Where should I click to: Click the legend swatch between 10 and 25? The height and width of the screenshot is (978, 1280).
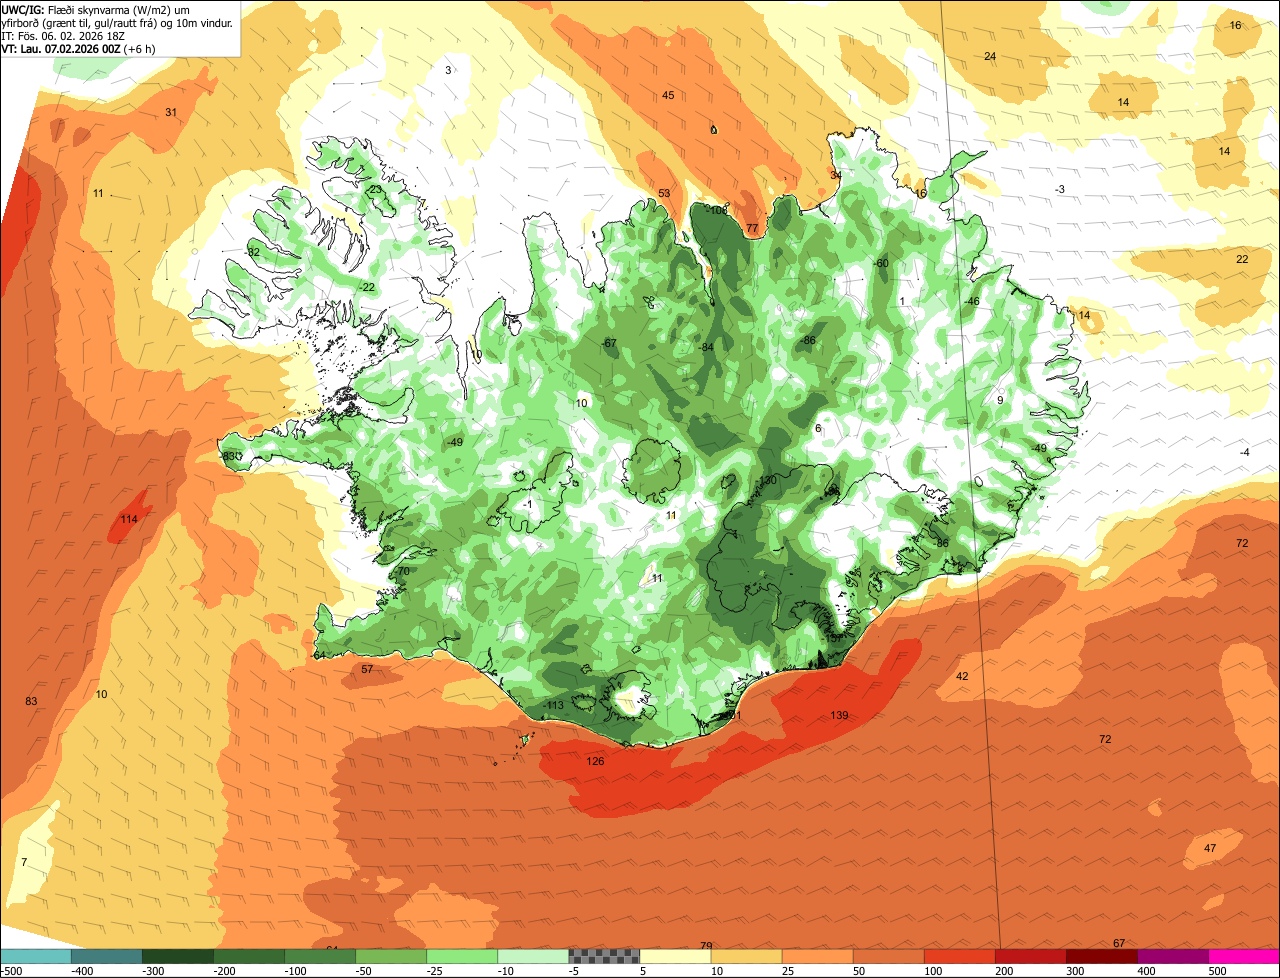(746, 956)
